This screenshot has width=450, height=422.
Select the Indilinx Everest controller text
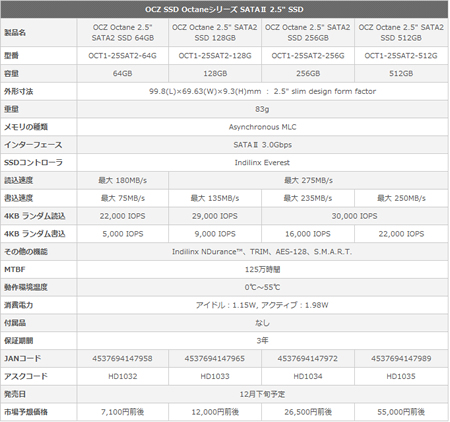coord(262,163)
